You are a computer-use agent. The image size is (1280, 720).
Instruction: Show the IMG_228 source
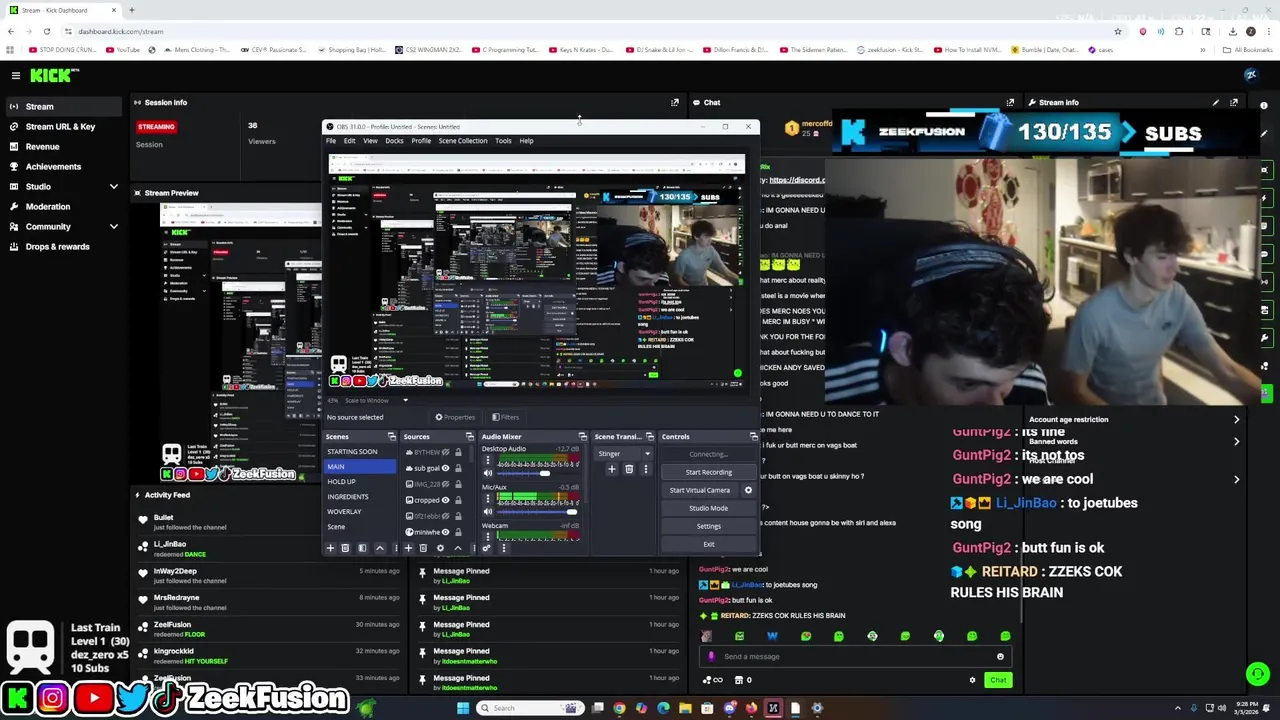(x=446, y=484)
